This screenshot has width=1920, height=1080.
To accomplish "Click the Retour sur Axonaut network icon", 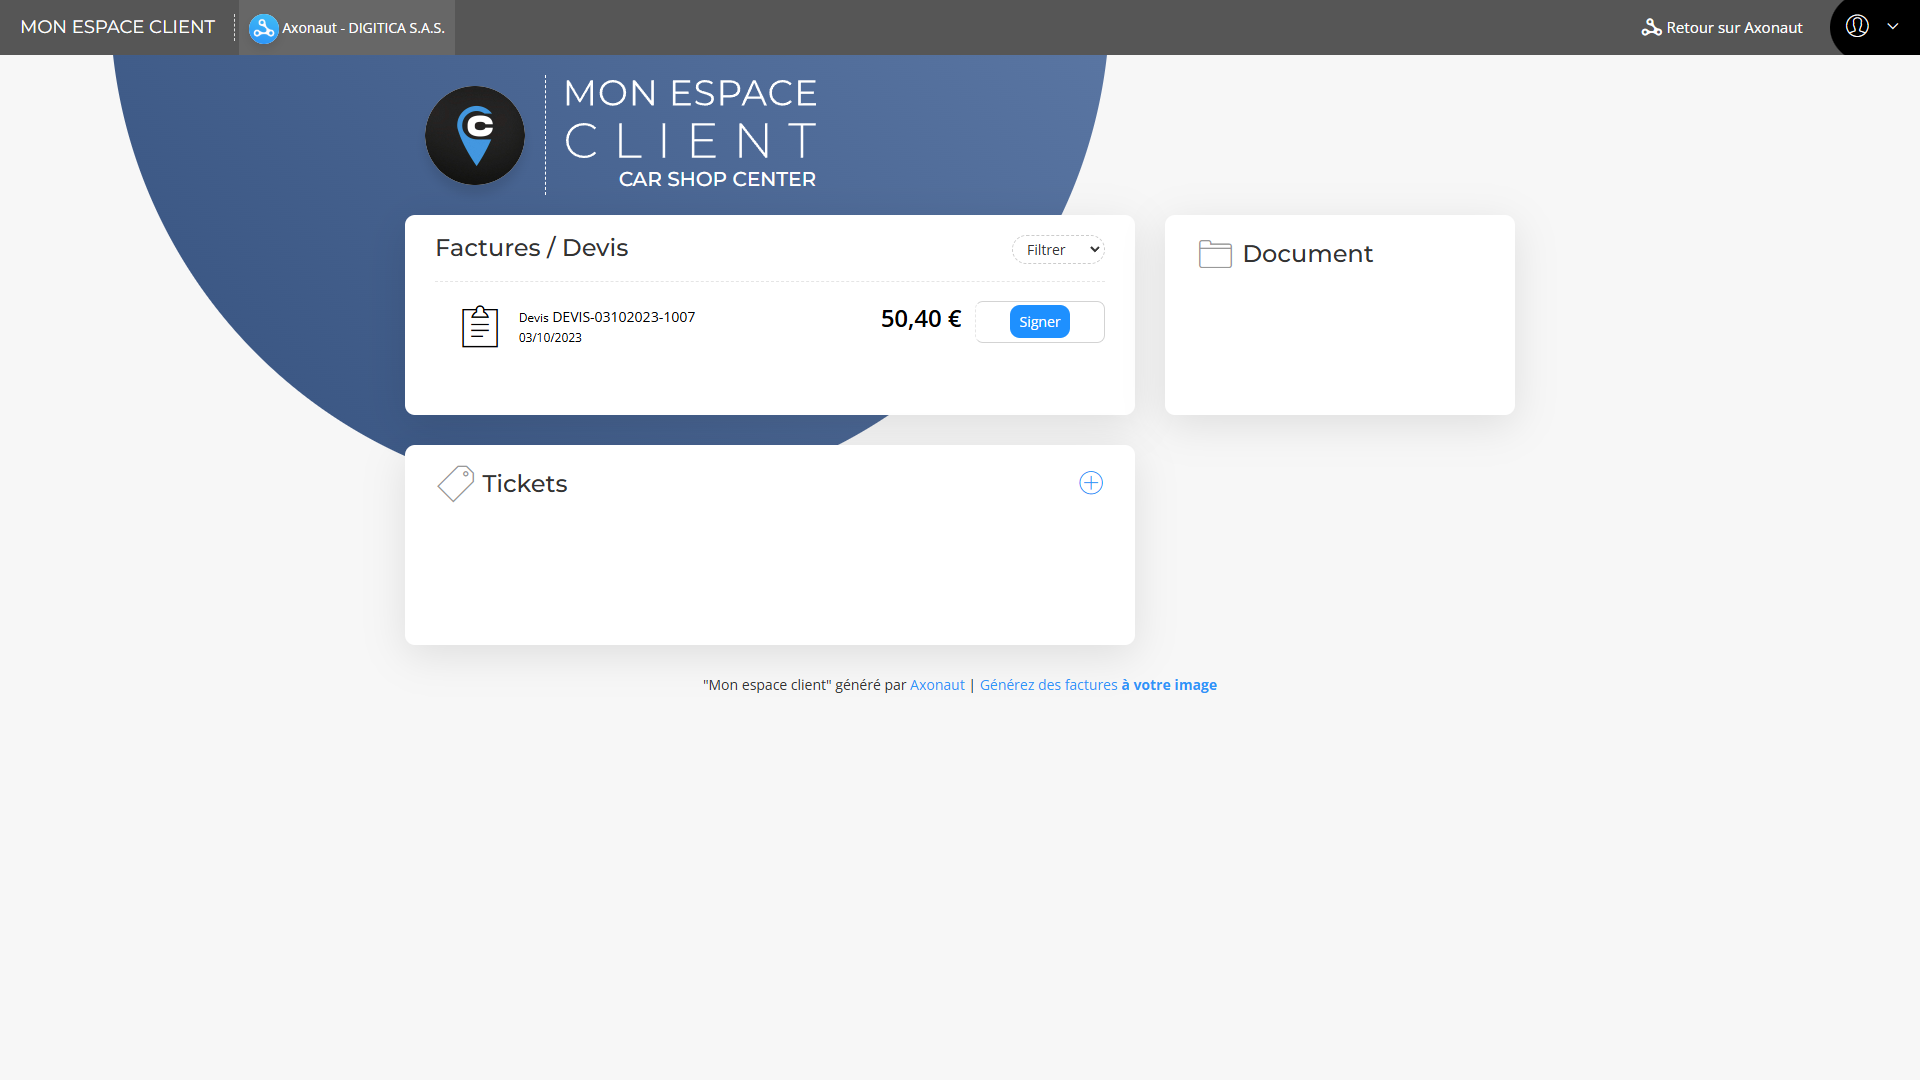I will pyautogui.click(x=1651, y=28).
